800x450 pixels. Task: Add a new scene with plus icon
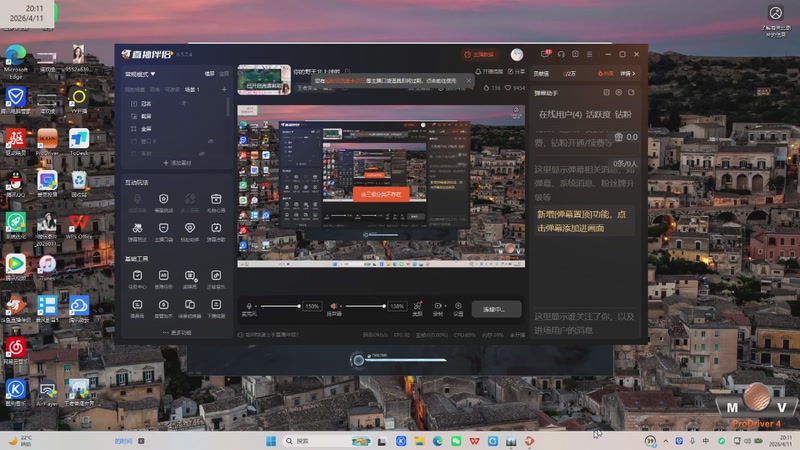(x=224, y=90)
